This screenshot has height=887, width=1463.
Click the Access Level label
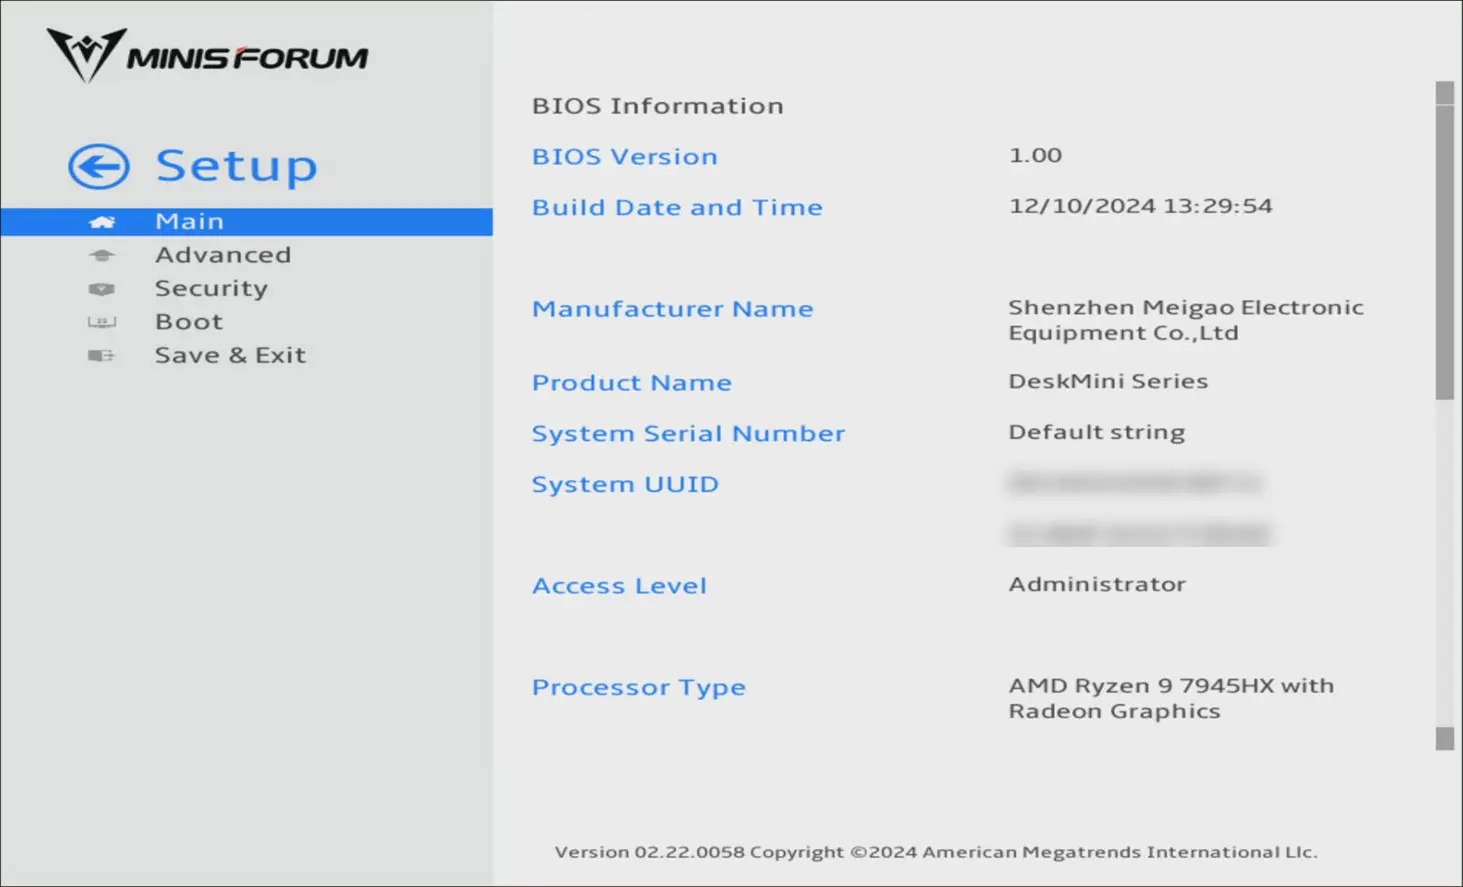619,586
